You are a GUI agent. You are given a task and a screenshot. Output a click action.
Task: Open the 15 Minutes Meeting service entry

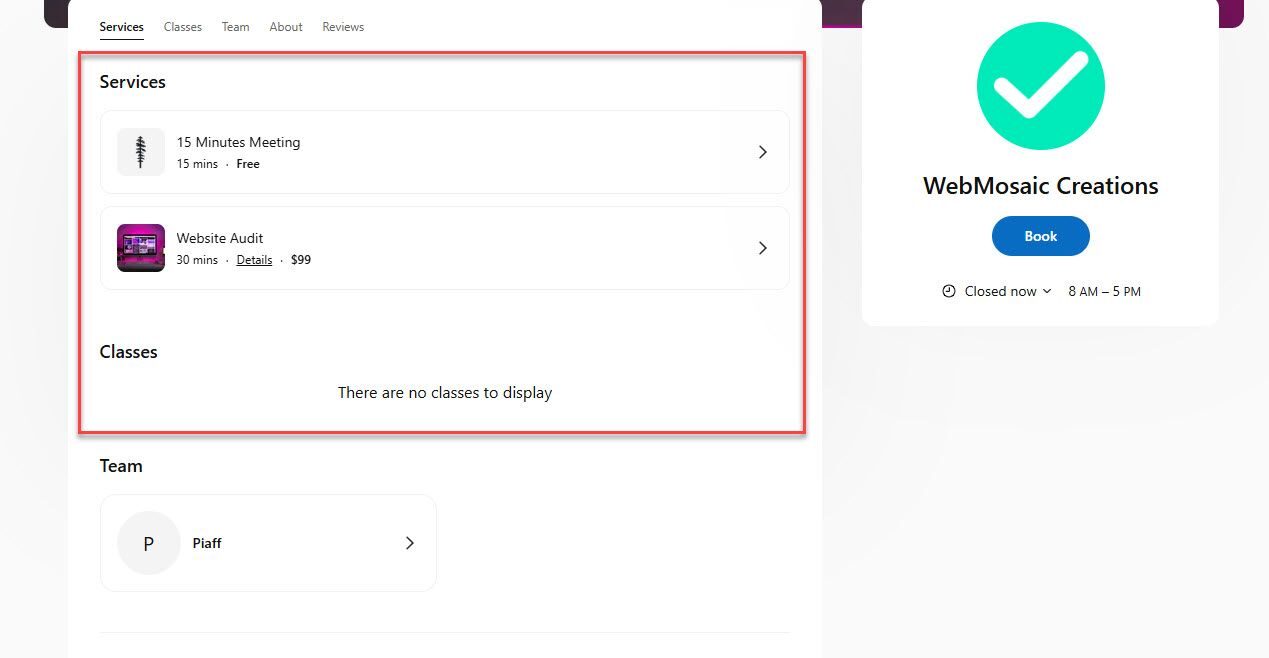pos(444,152)
